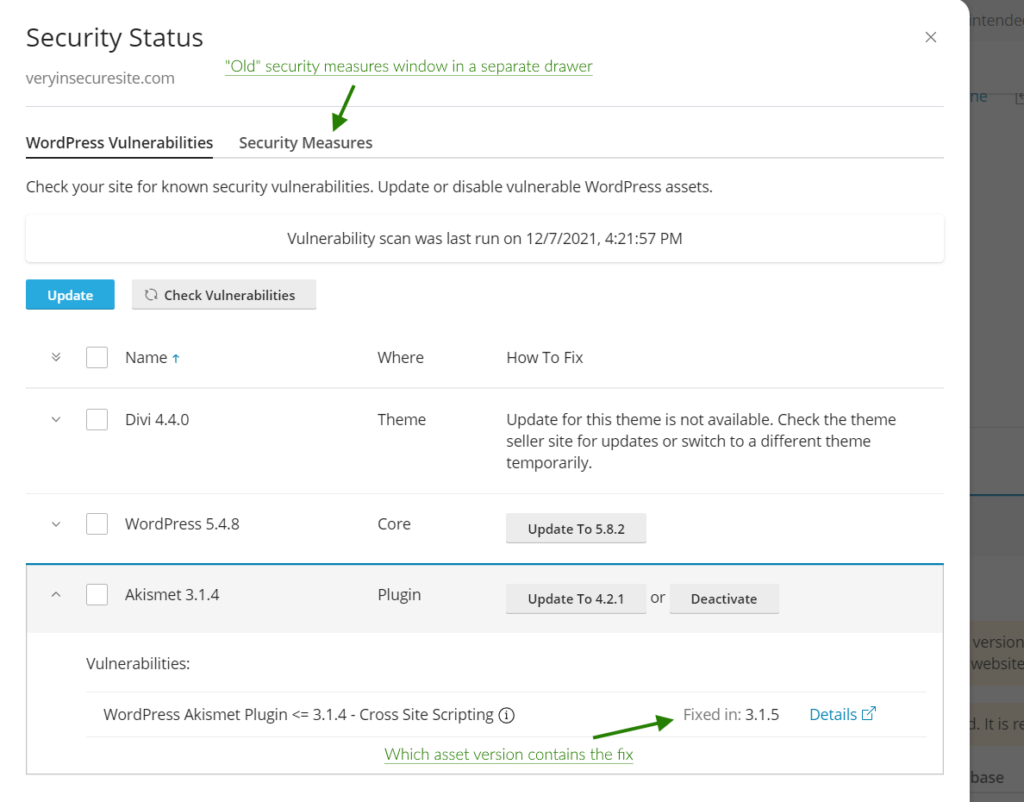Click the Where column header
This screenshot has width=1024, height=802.
(400, 357)
